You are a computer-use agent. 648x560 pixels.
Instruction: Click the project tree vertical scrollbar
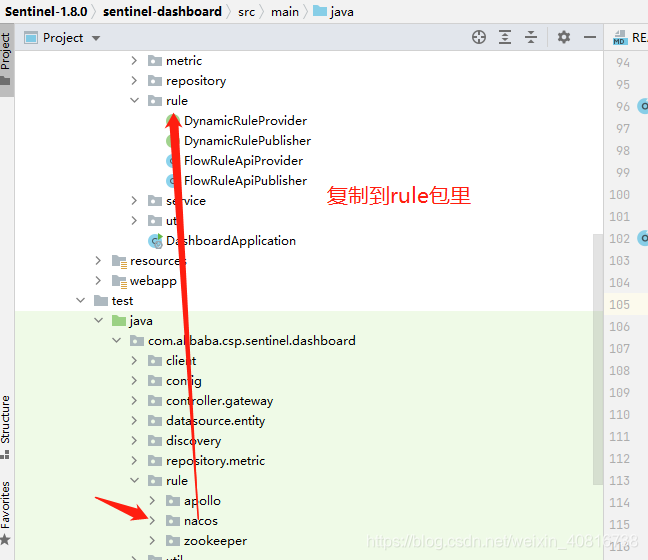click(x=598, y=359)
